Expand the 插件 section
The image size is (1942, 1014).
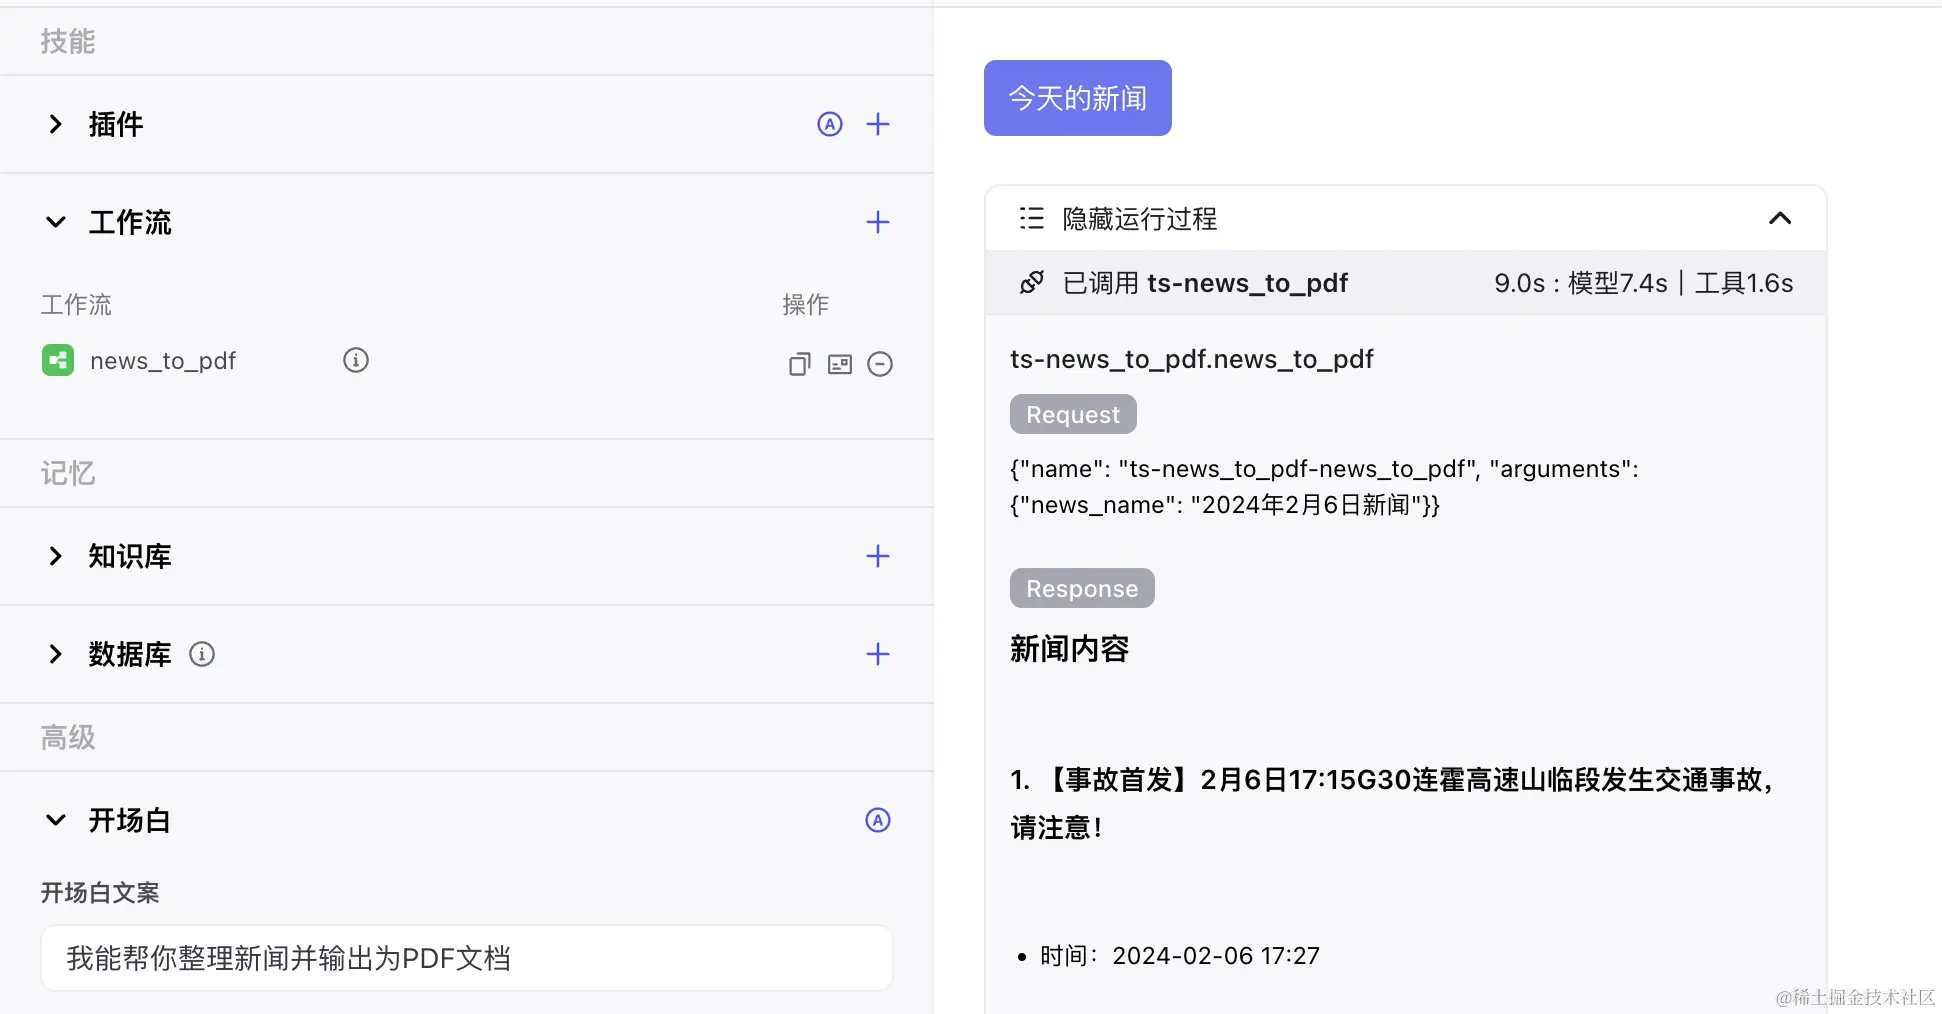(56, 124)
